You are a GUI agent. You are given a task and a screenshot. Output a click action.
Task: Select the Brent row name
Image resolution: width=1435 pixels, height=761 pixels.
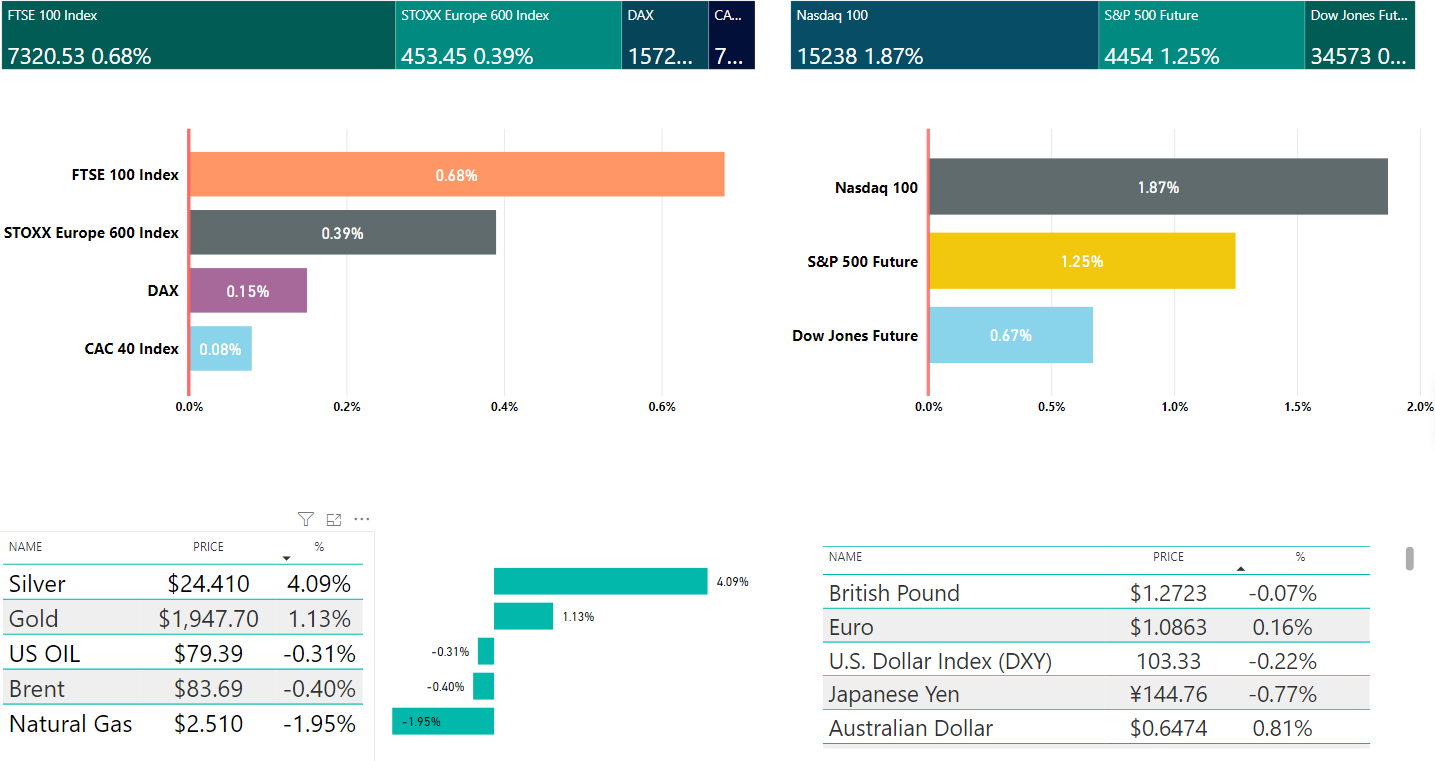pos(37,689)
